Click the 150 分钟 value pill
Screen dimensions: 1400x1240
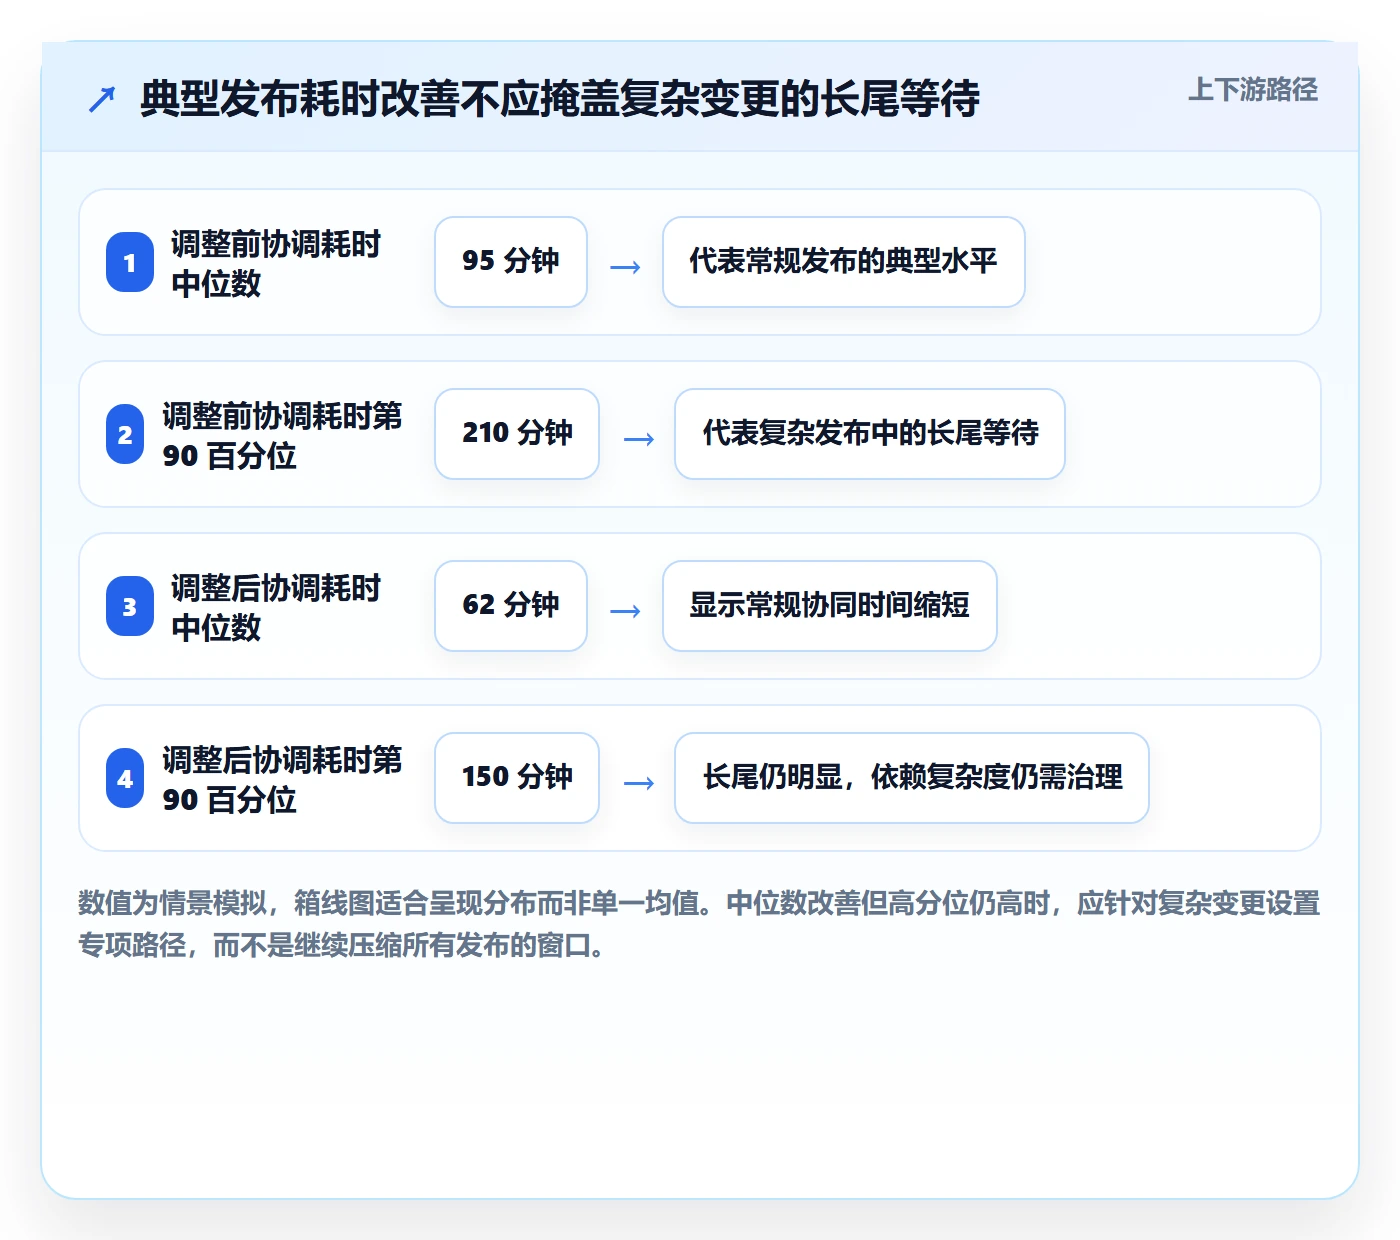tap(517, 778)
